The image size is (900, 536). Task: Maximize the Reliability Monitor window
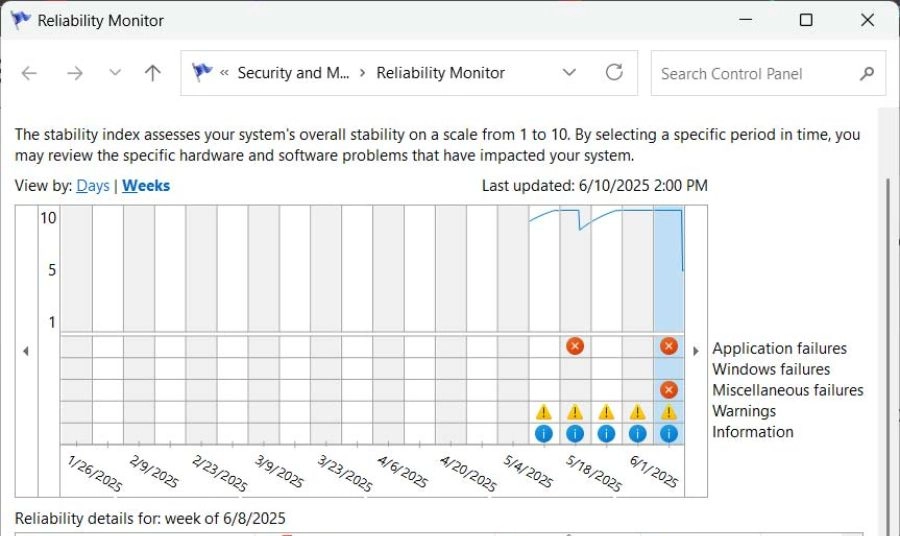point(806,20)
